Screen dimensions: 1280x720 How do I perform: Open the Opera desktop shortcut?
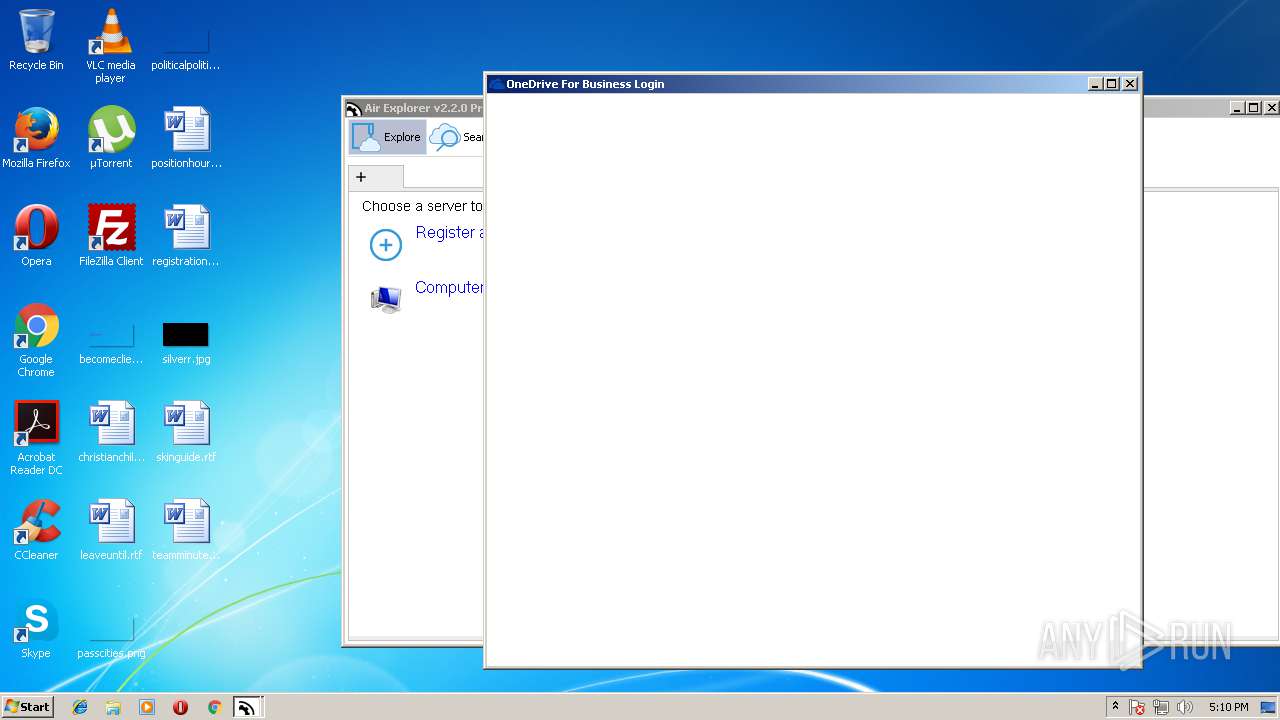coord(36,236)
